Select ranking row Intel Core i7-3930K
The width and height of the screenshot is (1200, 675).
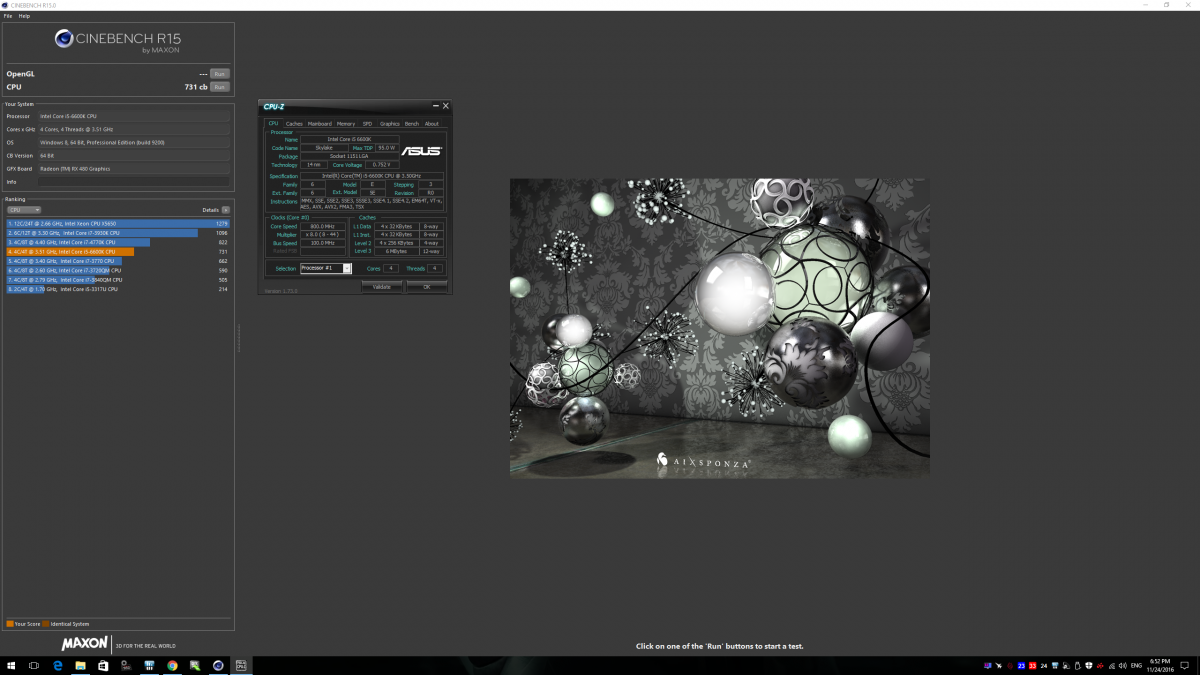[118, 233]
